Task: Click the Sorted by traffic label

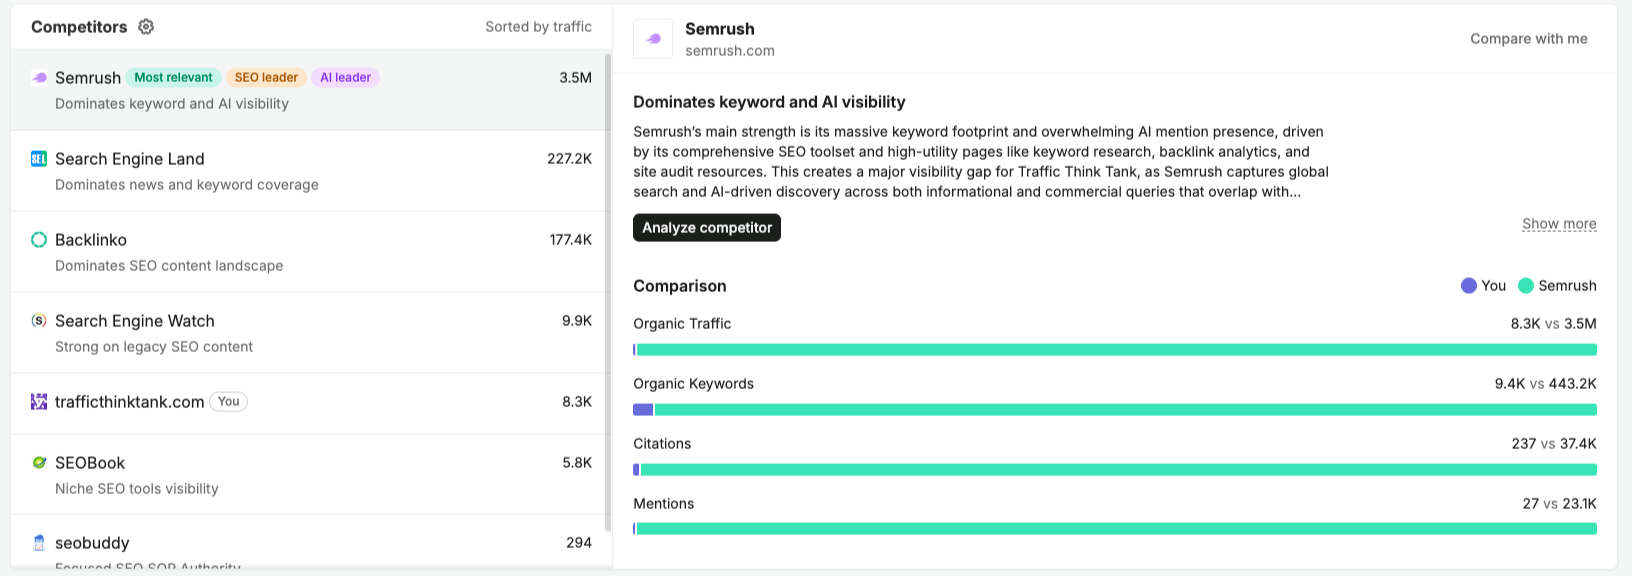Action: coord(538,27)
